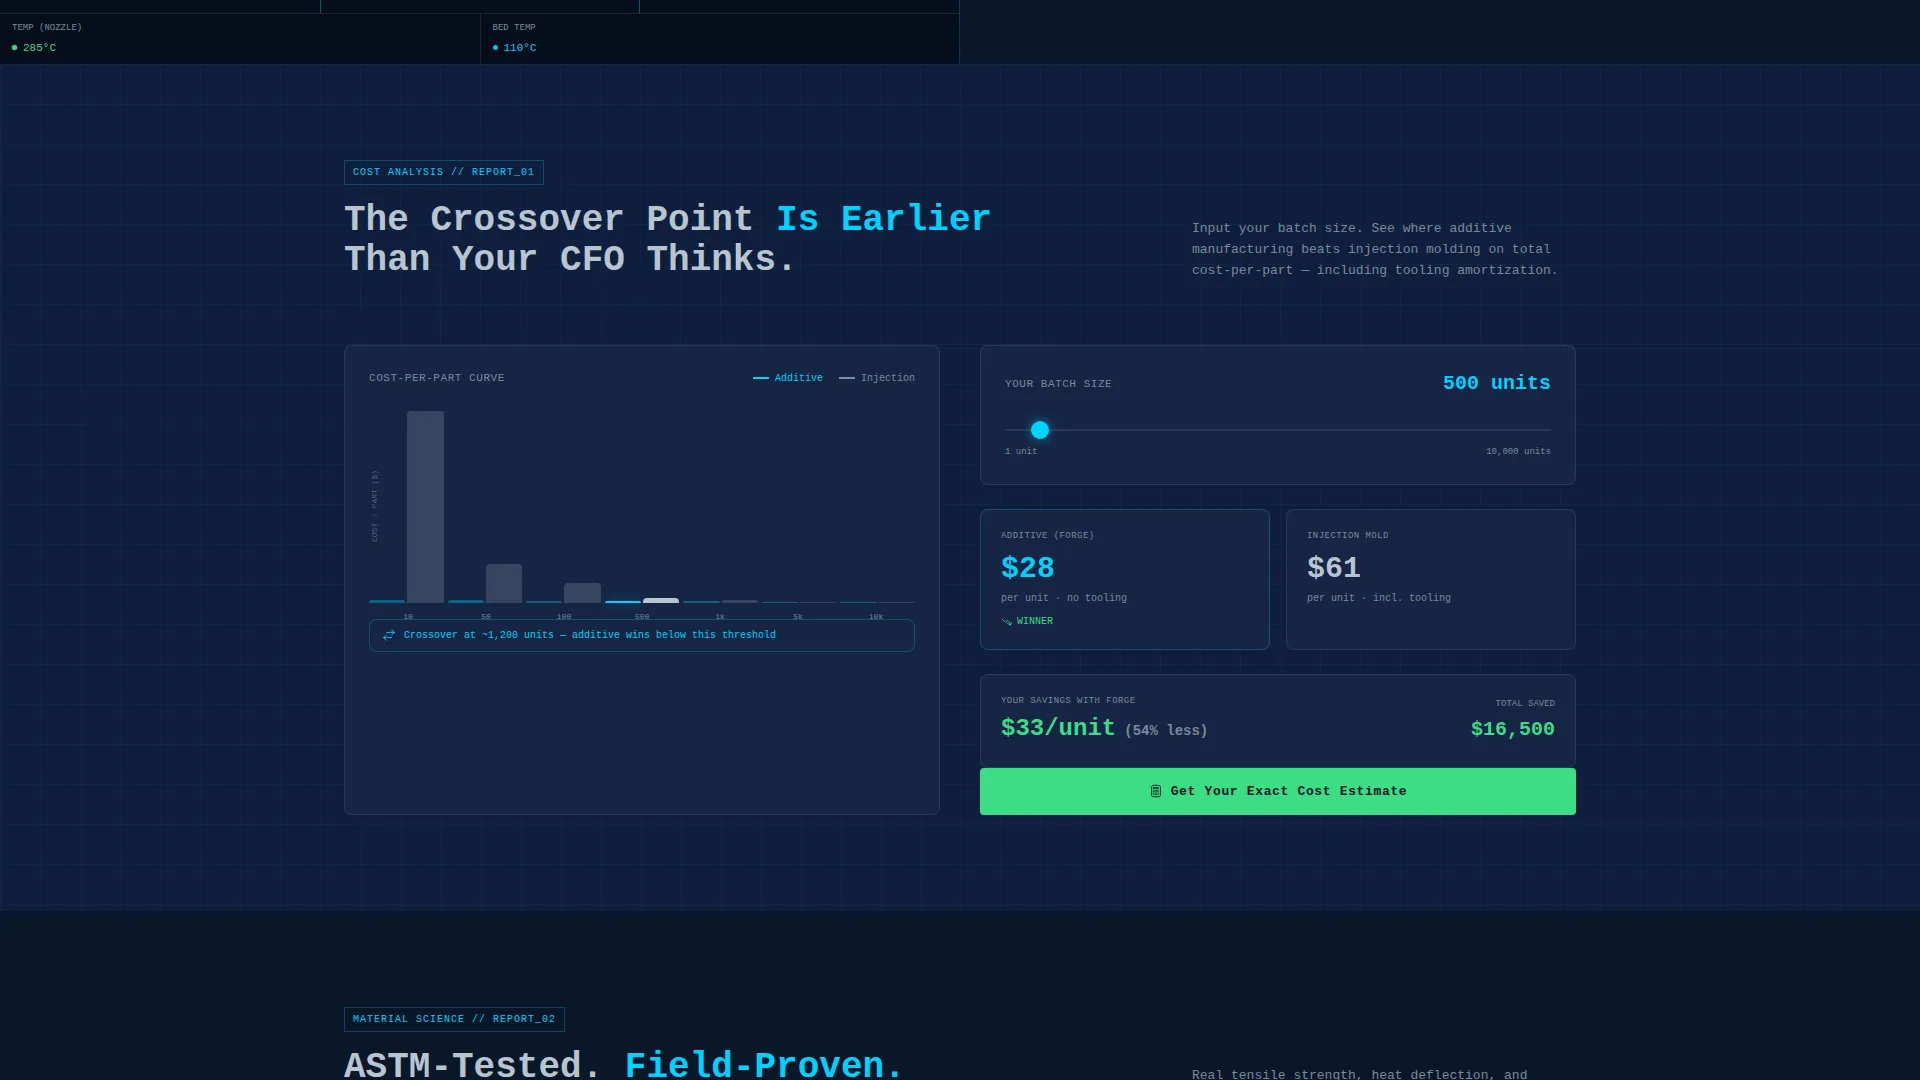Click the 'ASTM-Tested.' heading text
This screenshot has height=1080, width=1920.
473,1064
